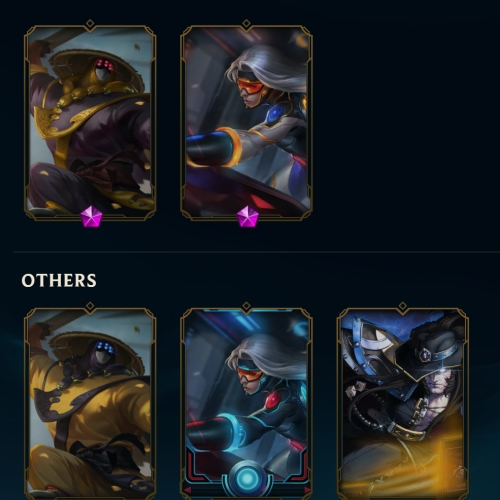500x500 pixels.
Task: Click diamond ornament atop the white-suit goggles card
Action: click(x=246, y=24)
